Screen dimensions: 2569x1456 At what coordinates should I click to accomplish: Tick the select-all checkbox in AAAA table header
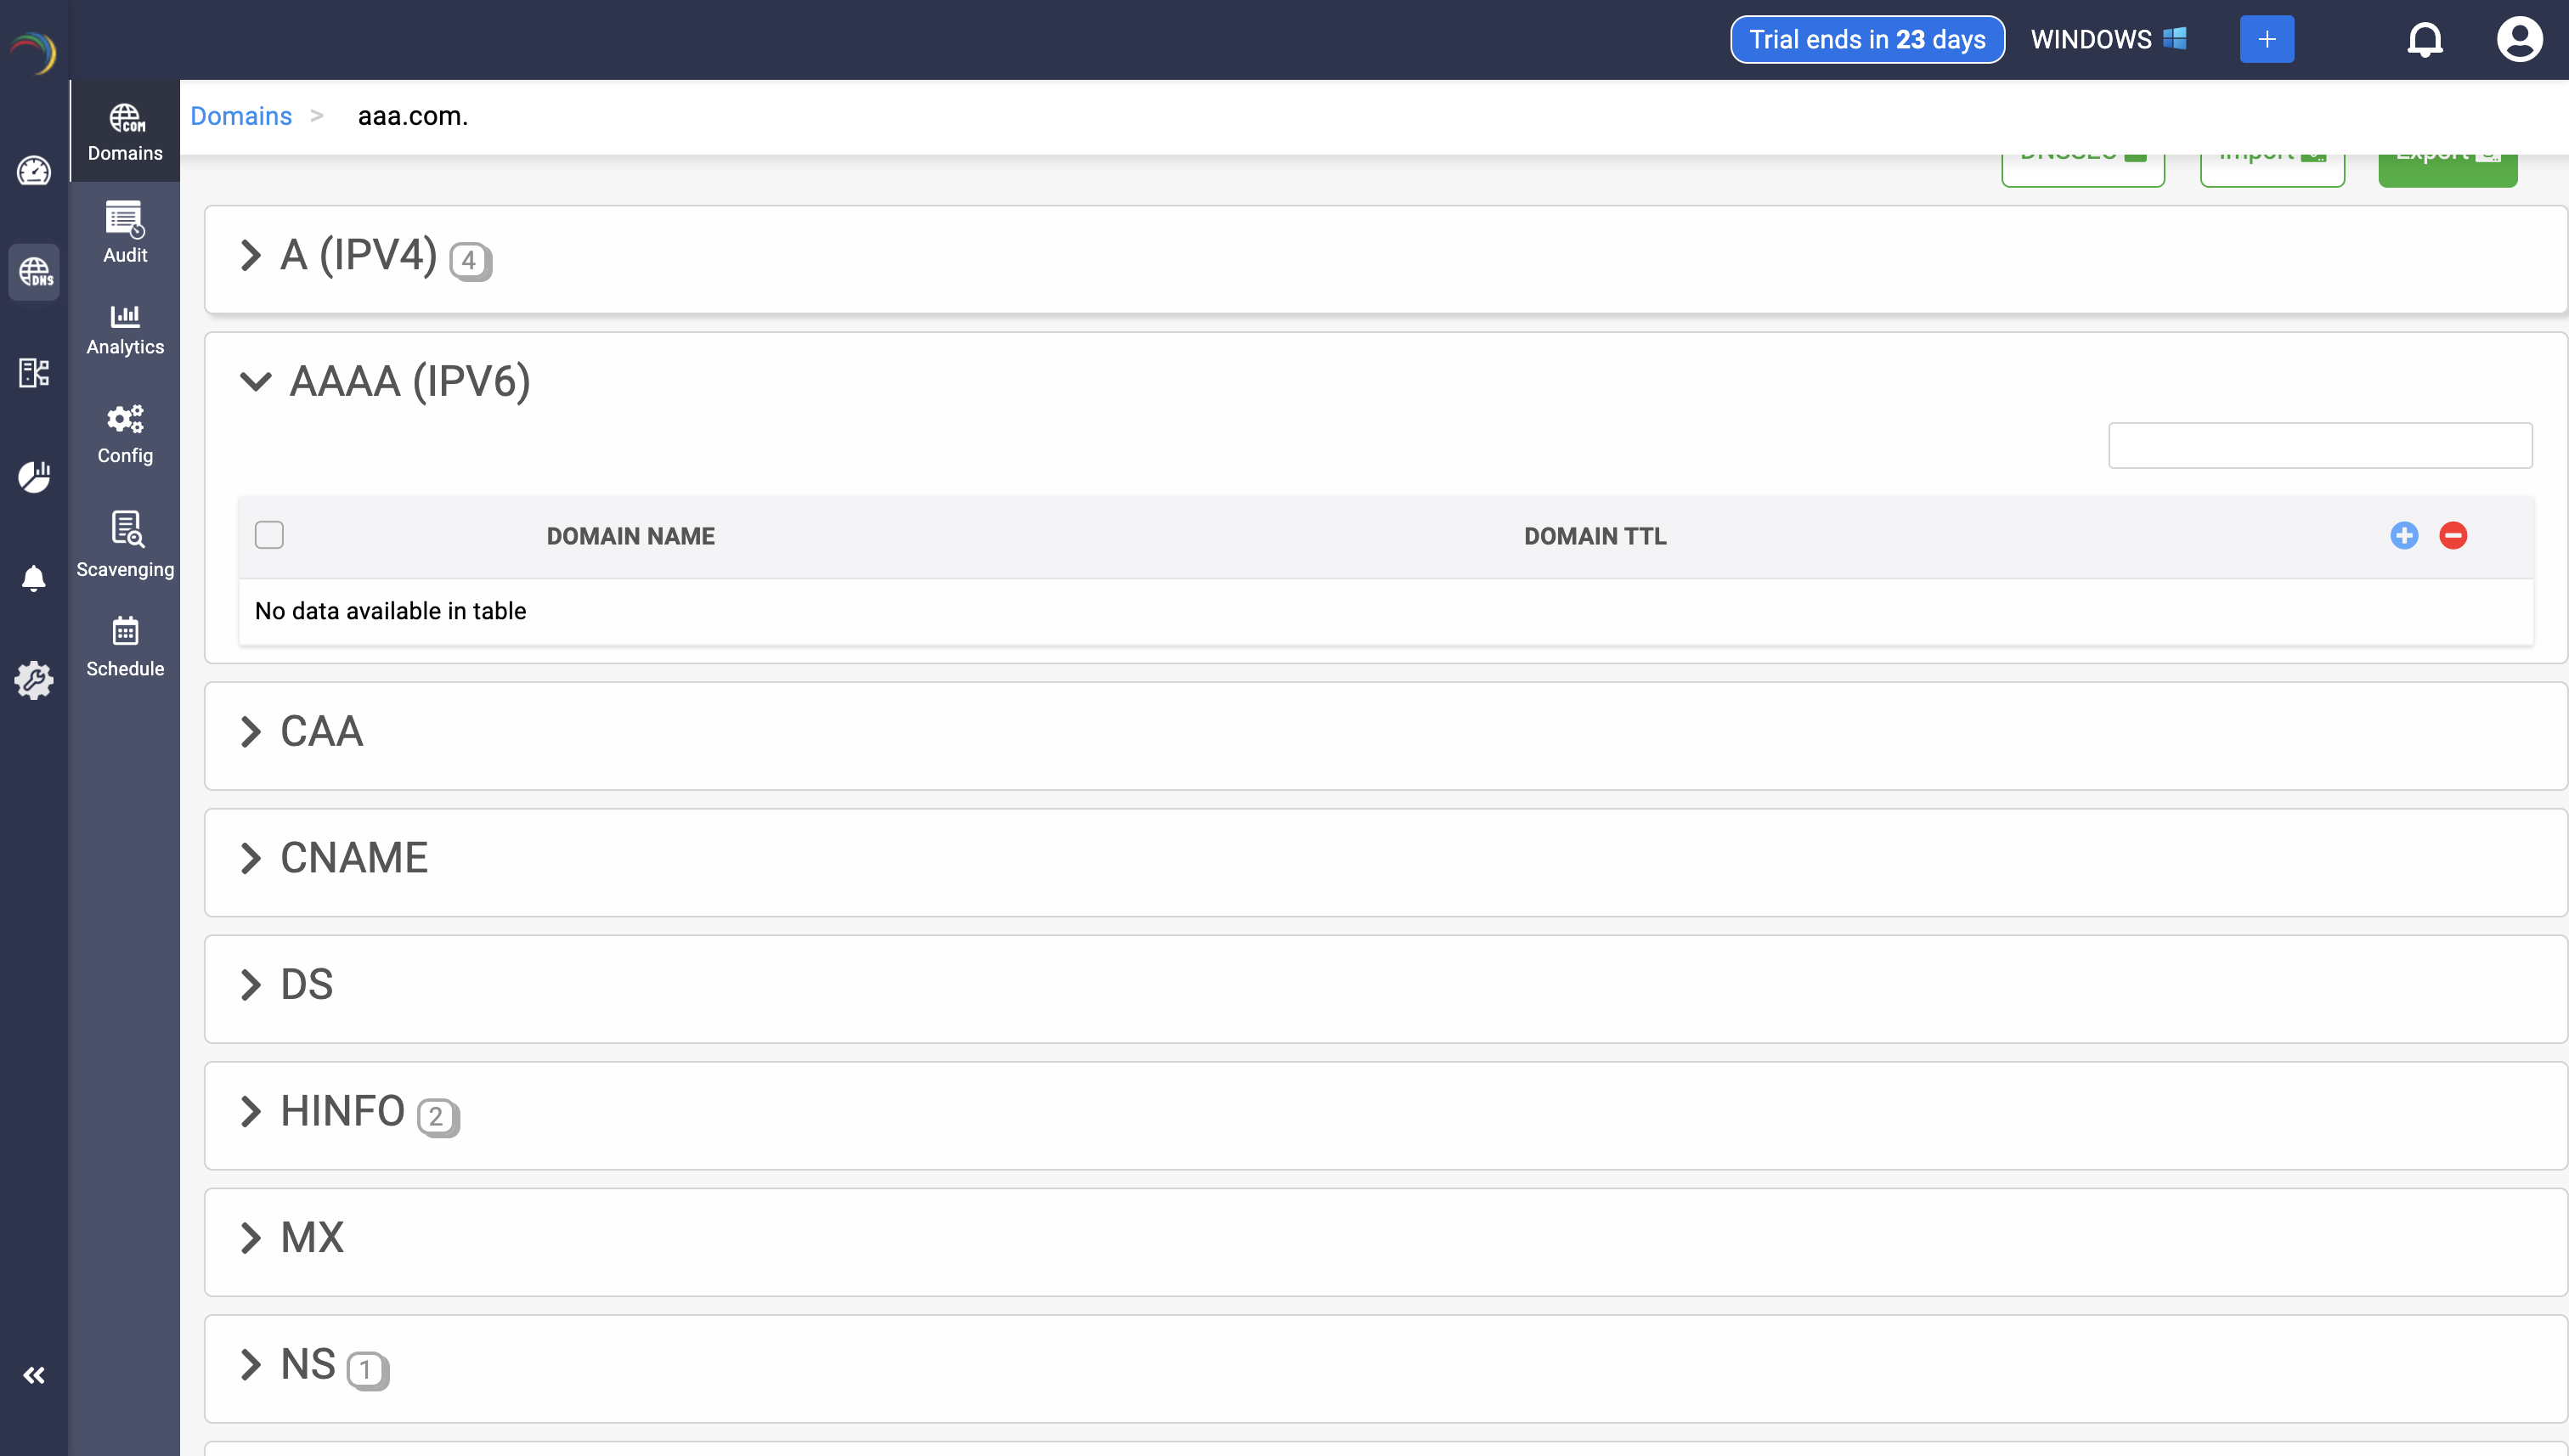(269, 535)
